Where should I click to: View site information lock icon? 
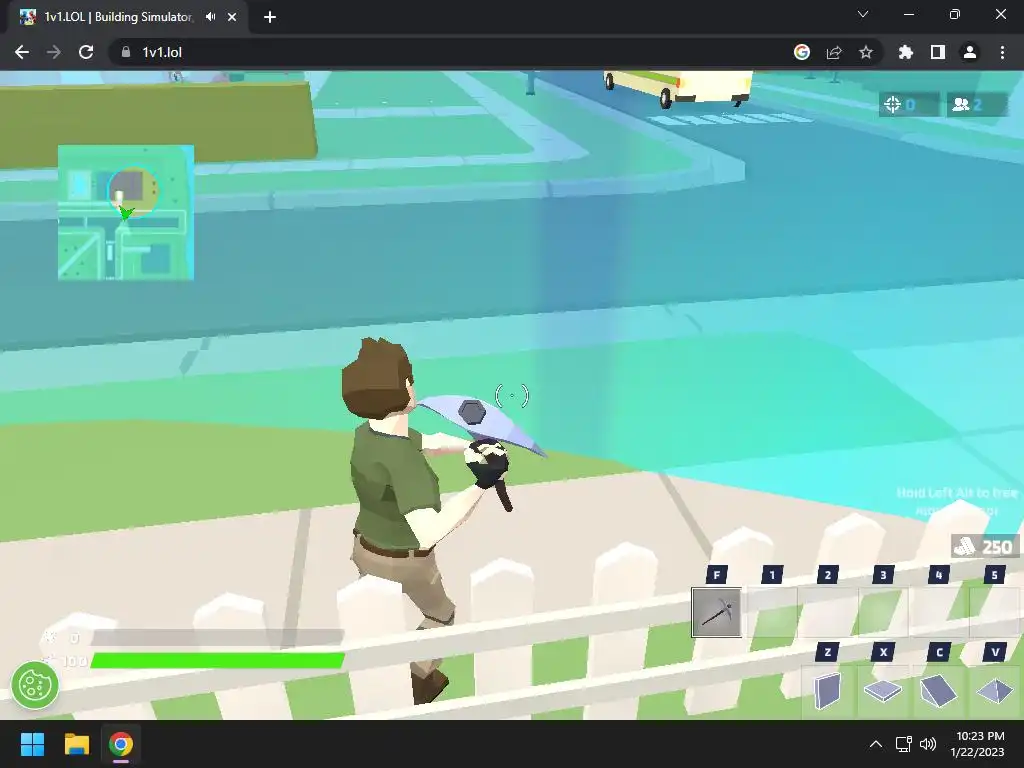(x=126, y=52)
